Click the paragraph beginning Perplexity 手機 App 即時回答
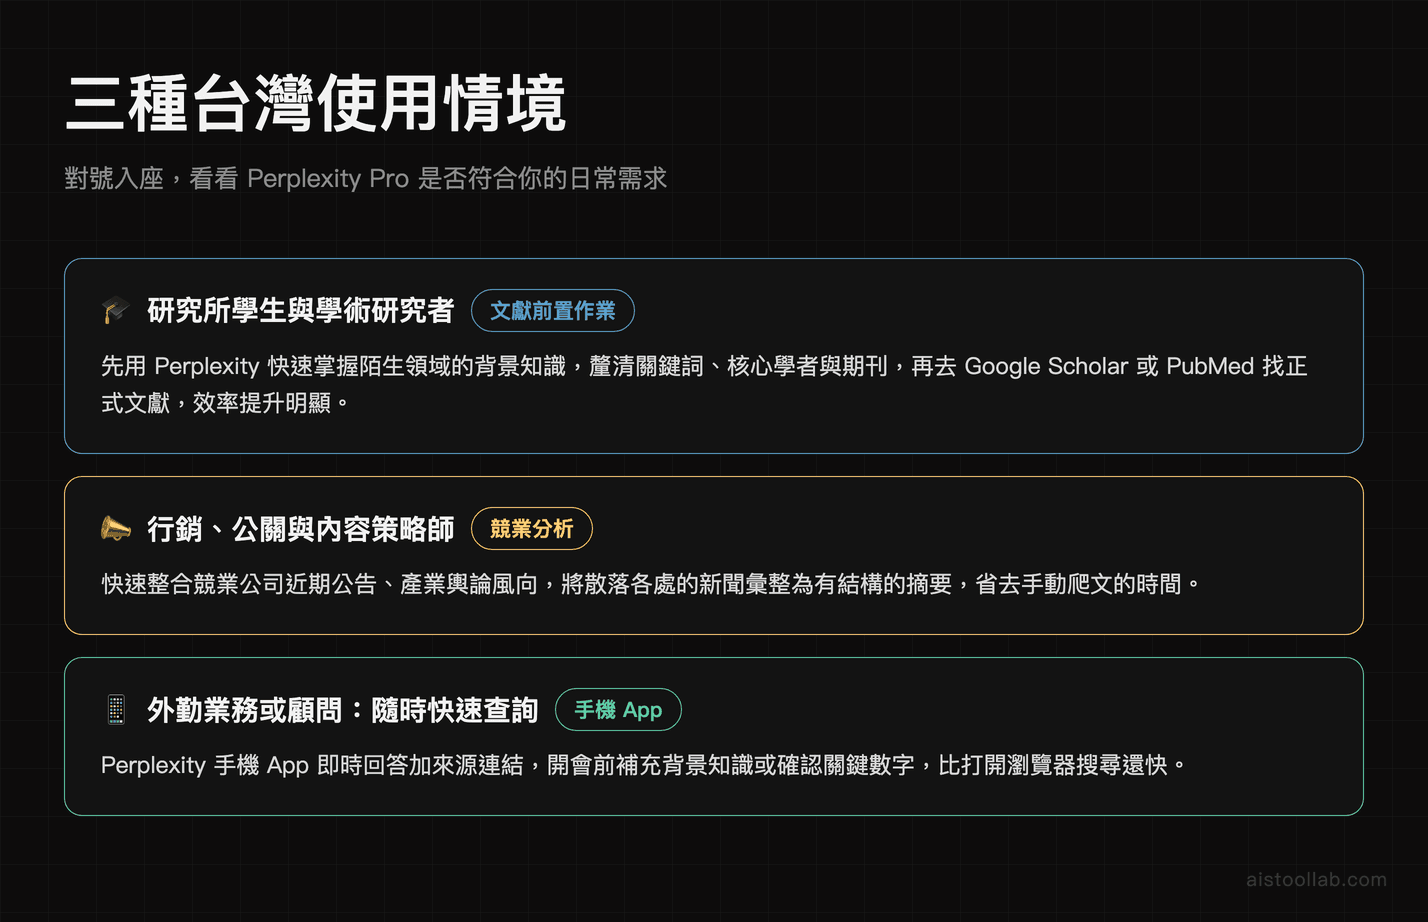The height and width of the screenshot is (922, 1428). (644, 765)
